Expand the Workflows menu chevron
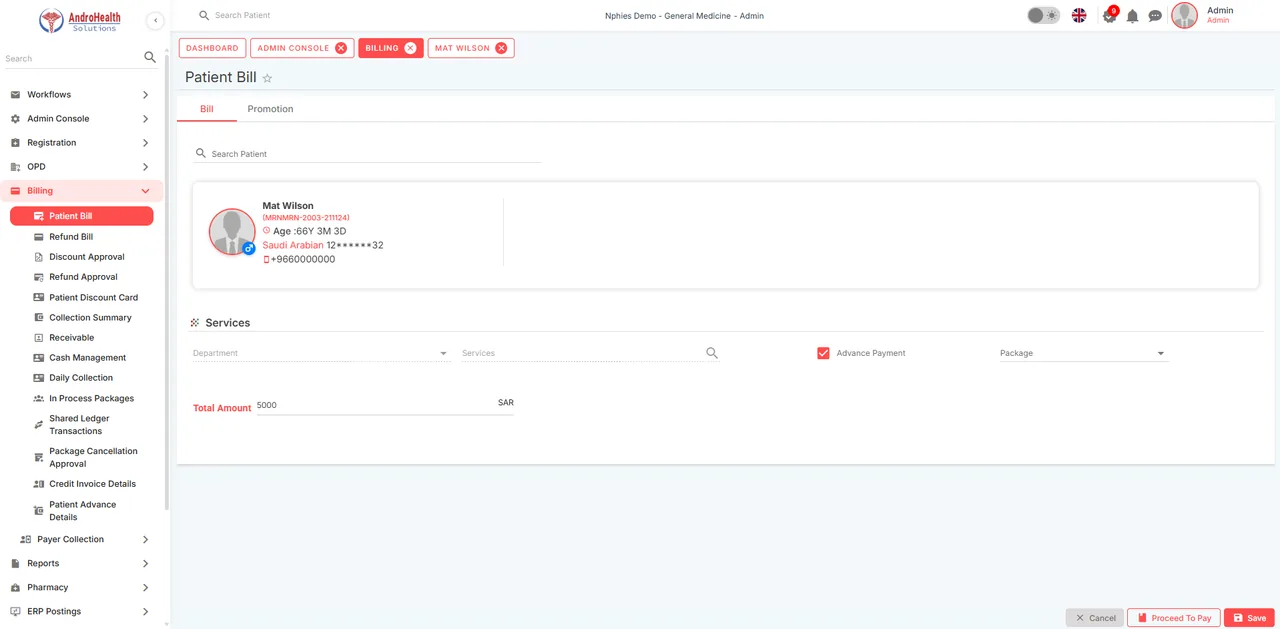Image resolution: width=1280 pixels, height=629 pixels. tap(145, 95)
